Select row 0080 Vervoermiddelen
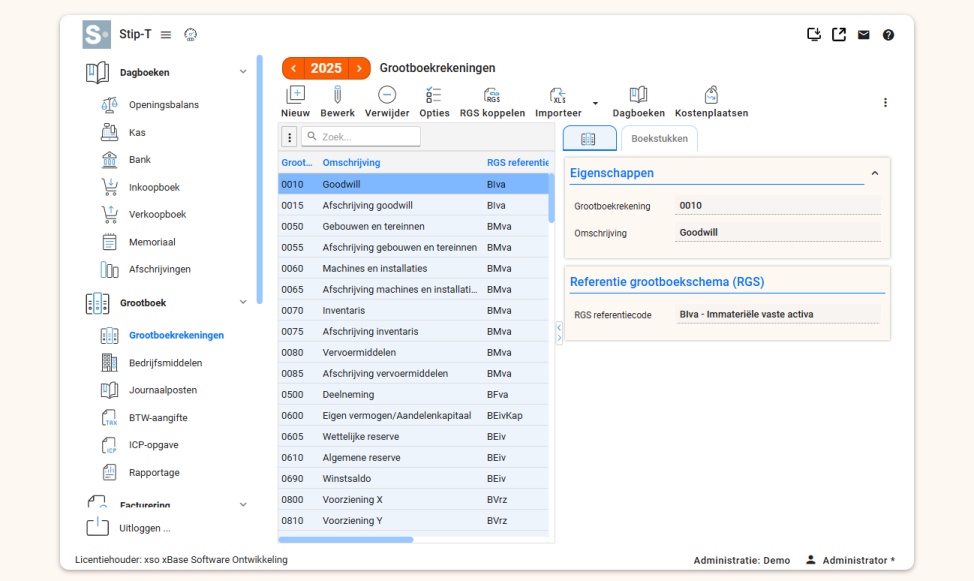Screen dimensions: 974x581 pyautogui.click(x=413, y=352)
